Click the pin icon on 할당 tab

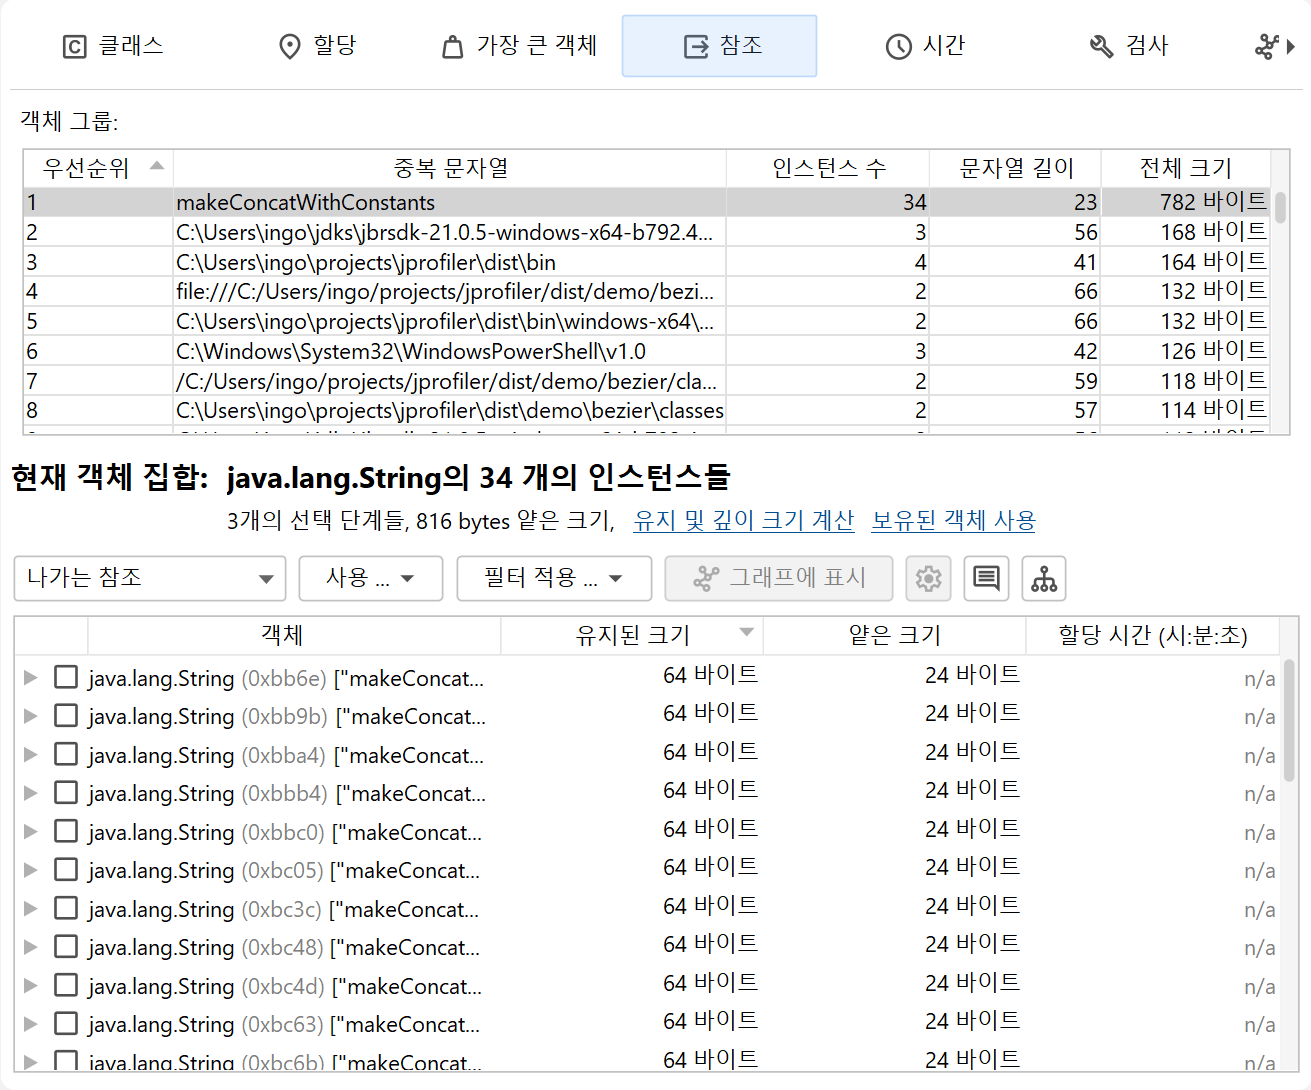click(x=289, y=47)
